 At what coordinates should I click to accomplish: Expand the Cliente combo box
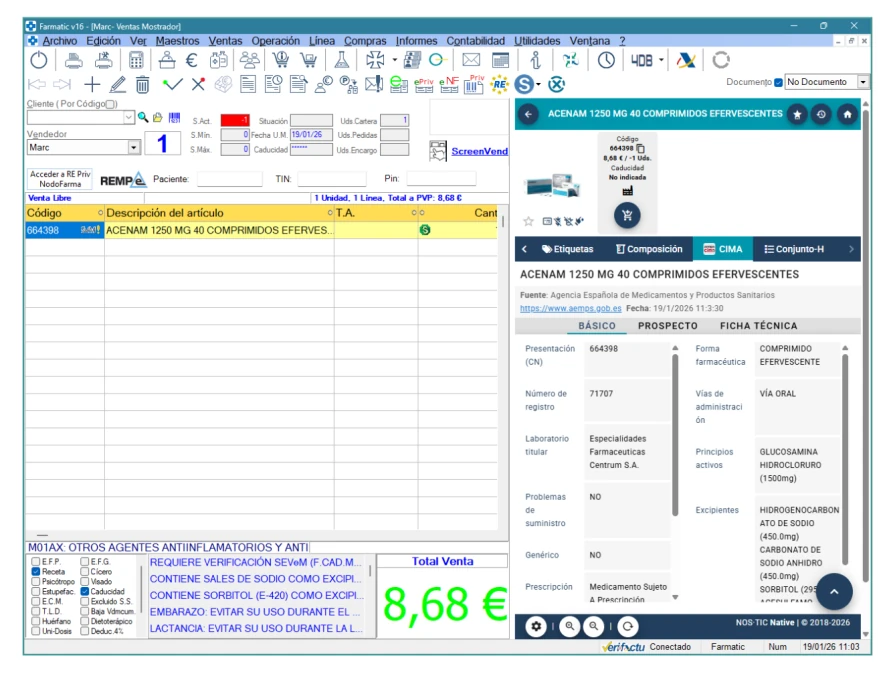[x=129, y=117]
